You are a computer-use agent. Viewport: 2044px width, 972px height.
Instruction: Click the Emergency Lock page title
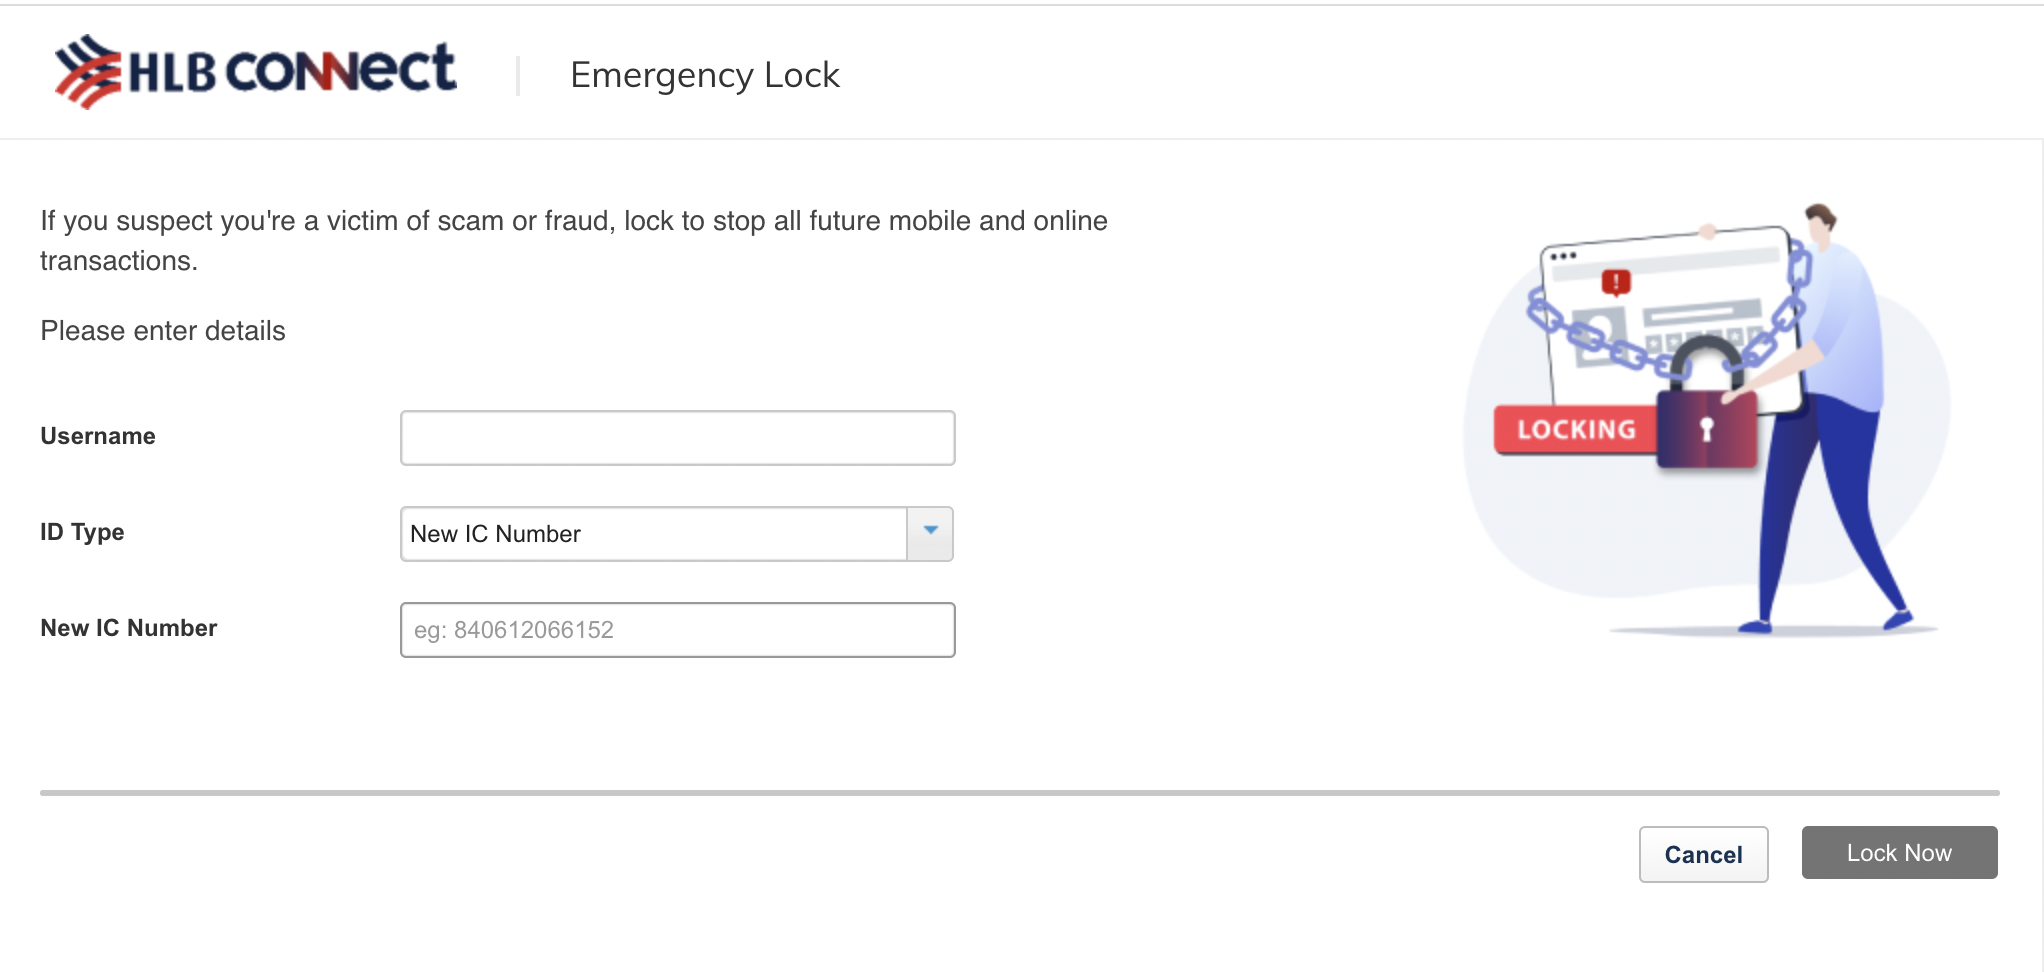pyautogui.click(x=705, y=74)
